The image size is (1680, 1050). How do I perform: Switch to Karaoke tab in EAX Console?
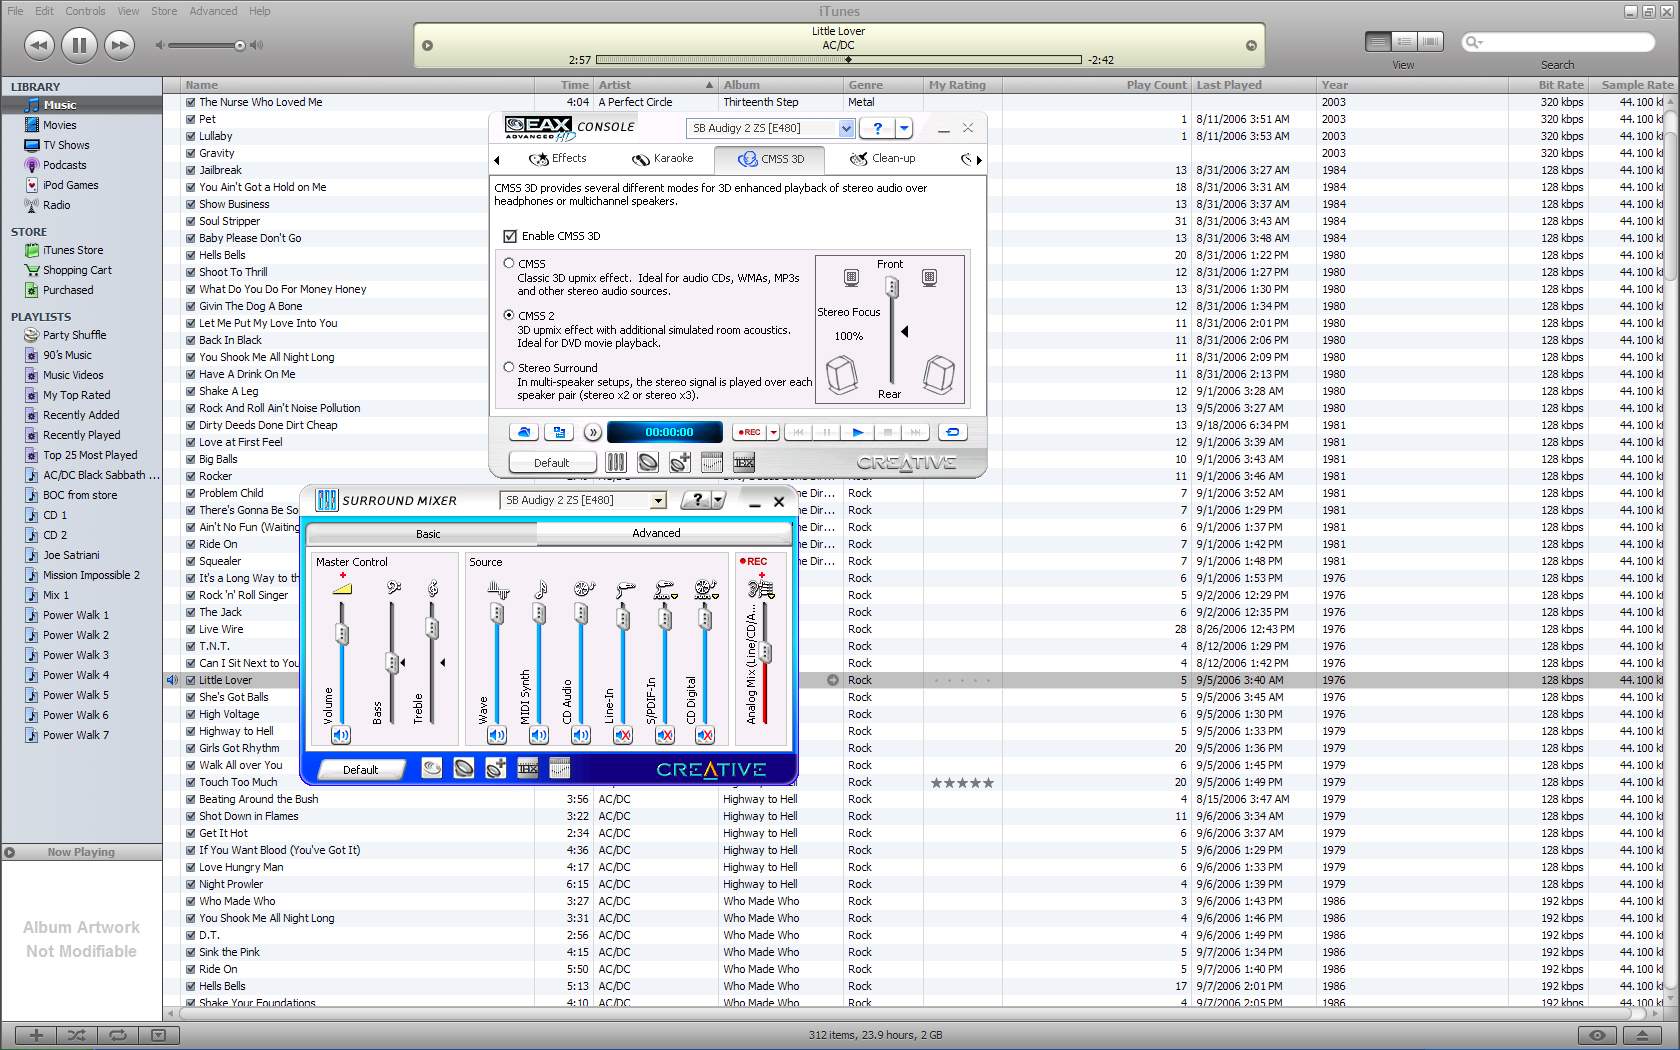662,158
